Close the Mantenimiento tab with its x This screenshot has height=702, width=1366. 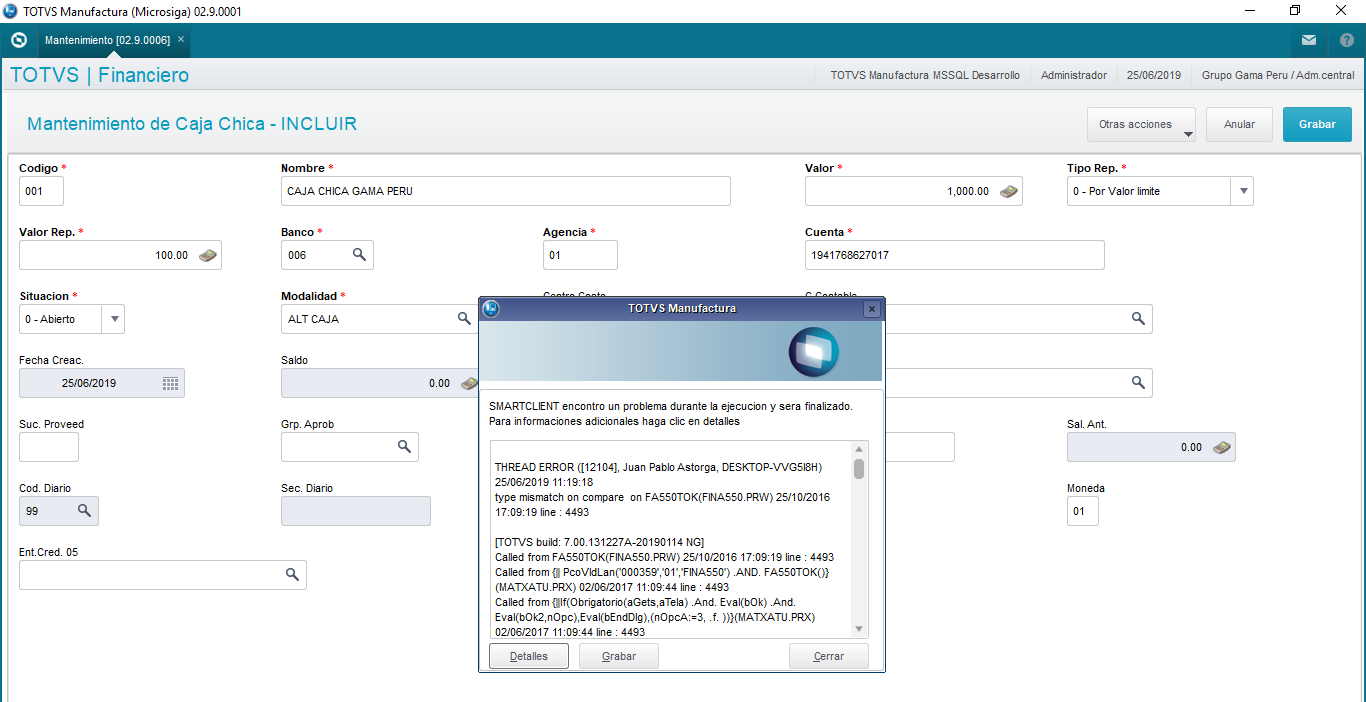[181, 40]
